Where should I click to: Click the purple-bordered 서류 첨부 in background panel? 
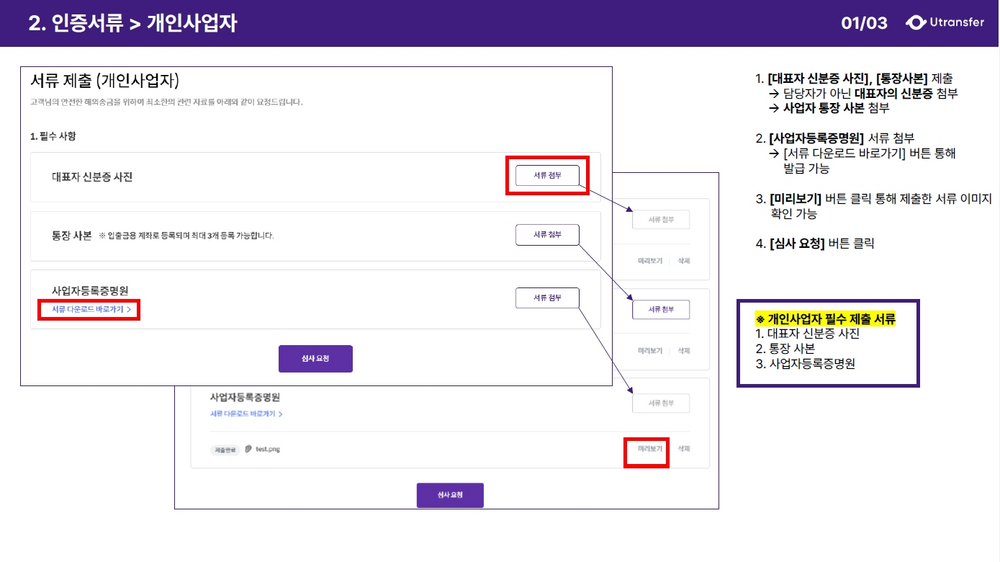pos(661,309)
